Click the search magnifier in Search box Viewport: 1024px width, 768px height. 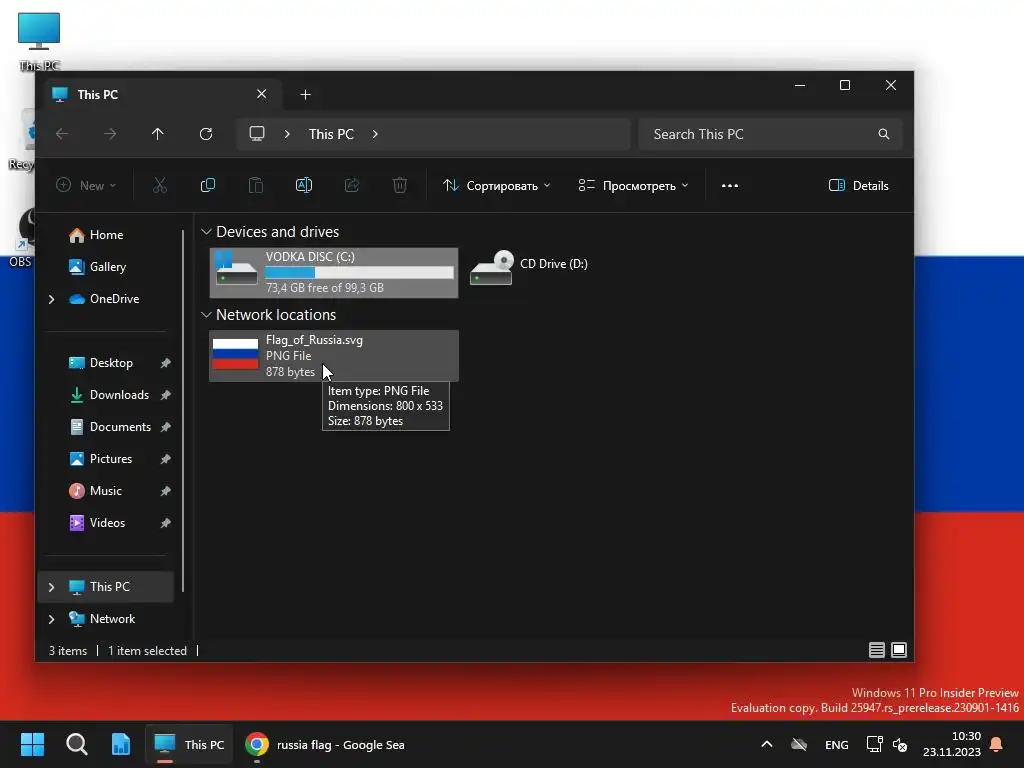[884, 134]
